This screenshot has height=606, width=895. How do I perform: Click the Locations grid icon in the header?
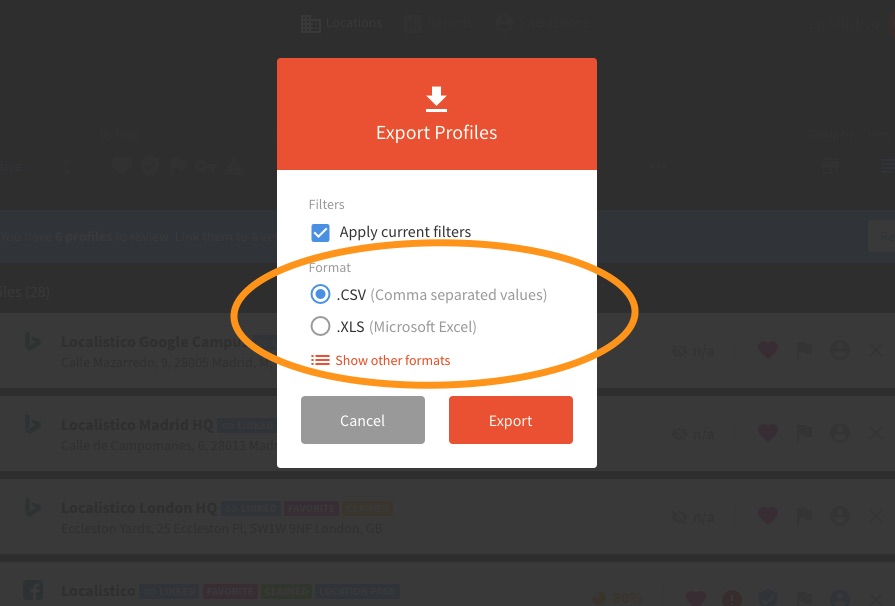pos(311,24)
